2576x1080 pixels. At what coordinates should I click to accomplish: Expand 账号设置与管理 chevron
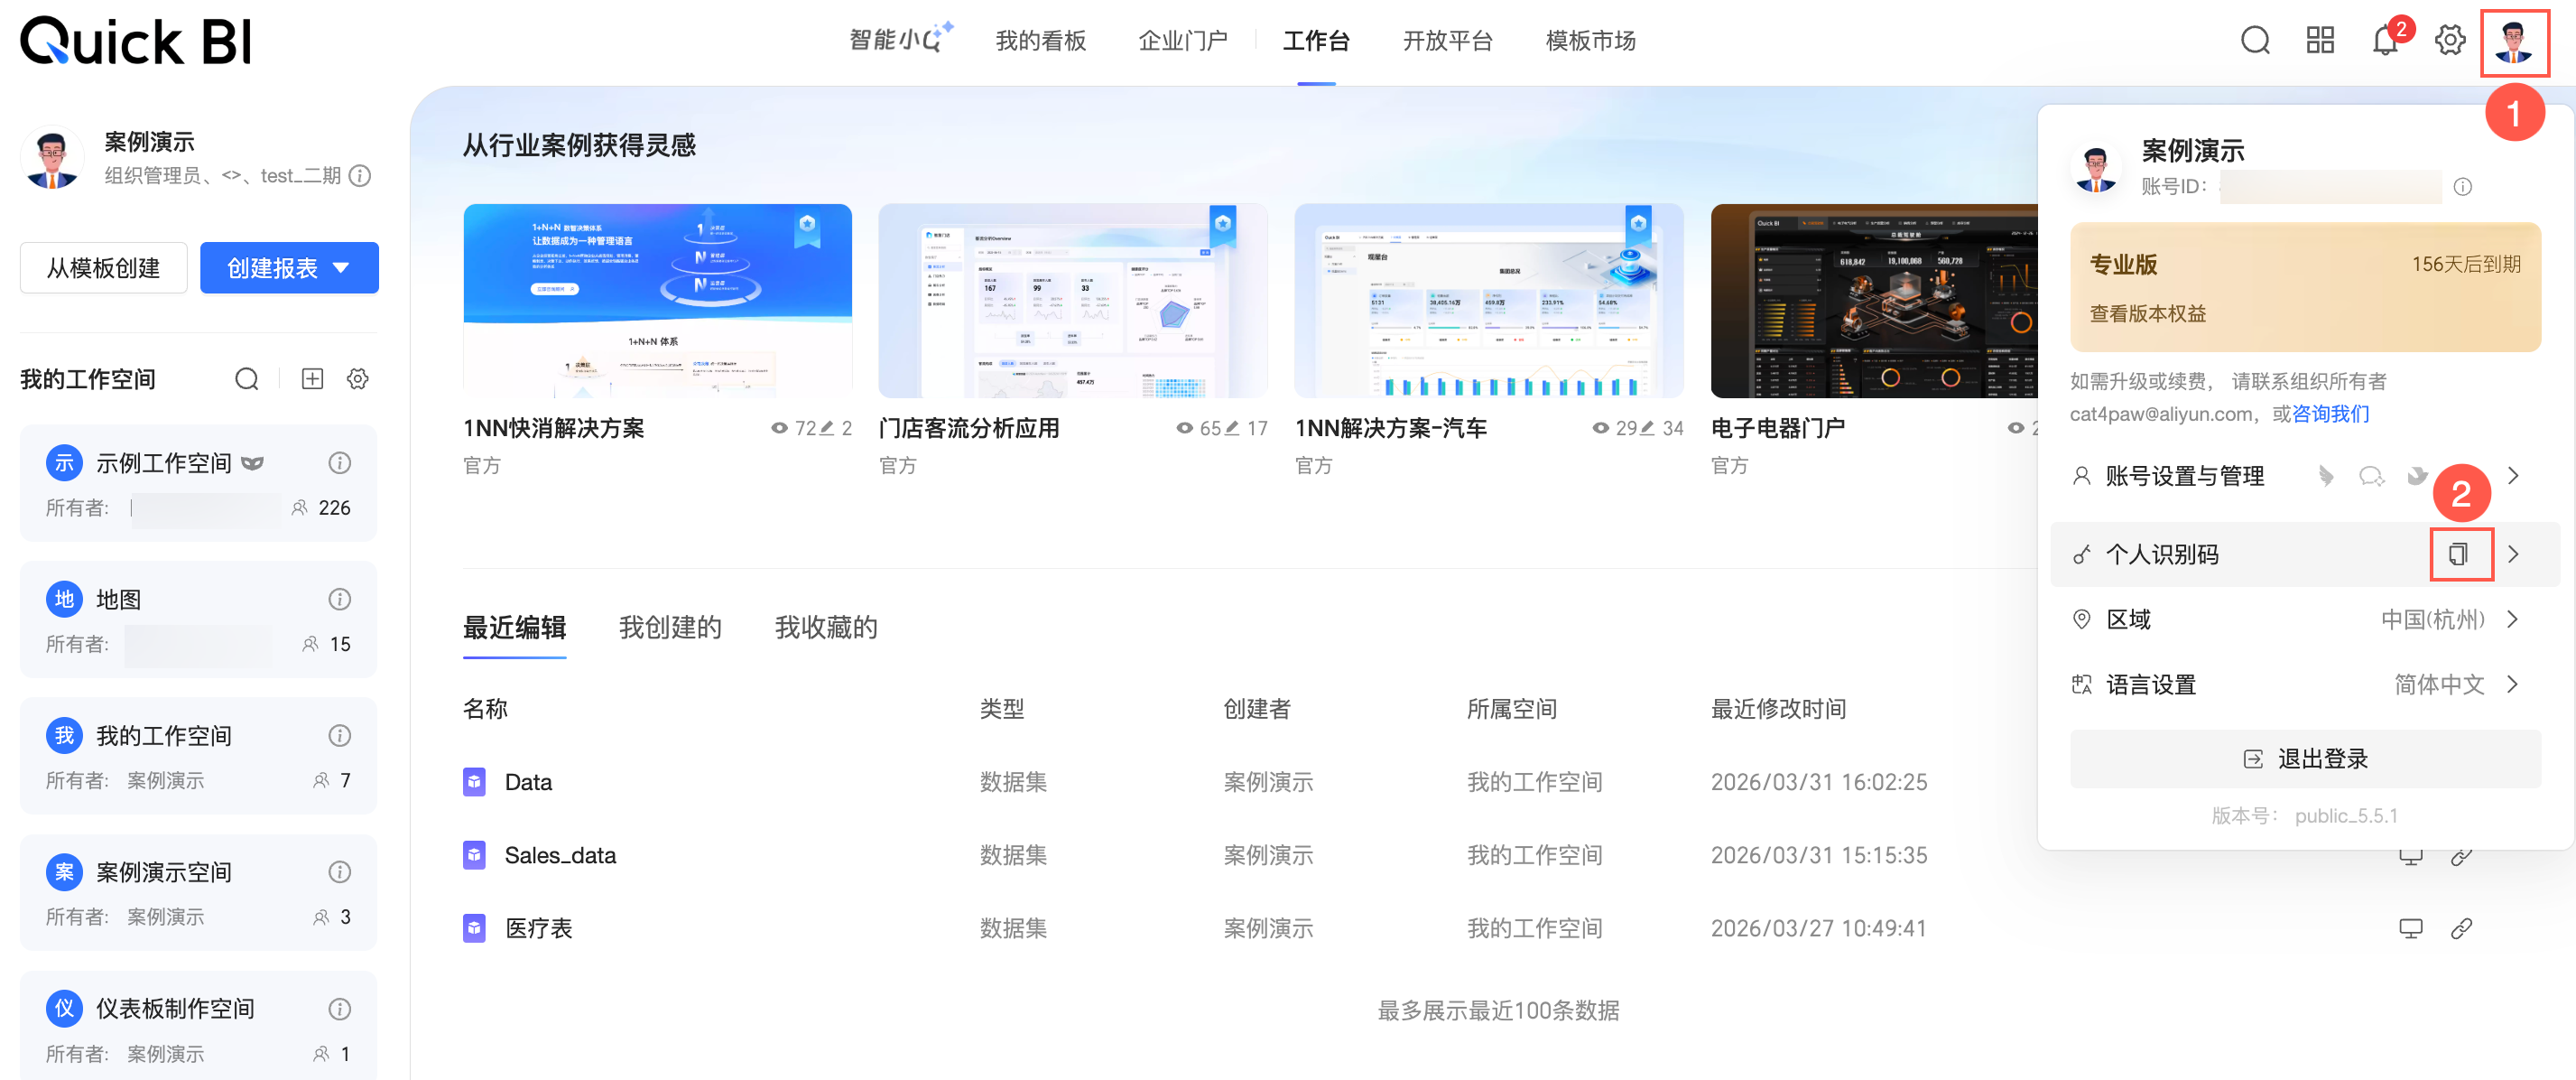(x=2512, y=476)
